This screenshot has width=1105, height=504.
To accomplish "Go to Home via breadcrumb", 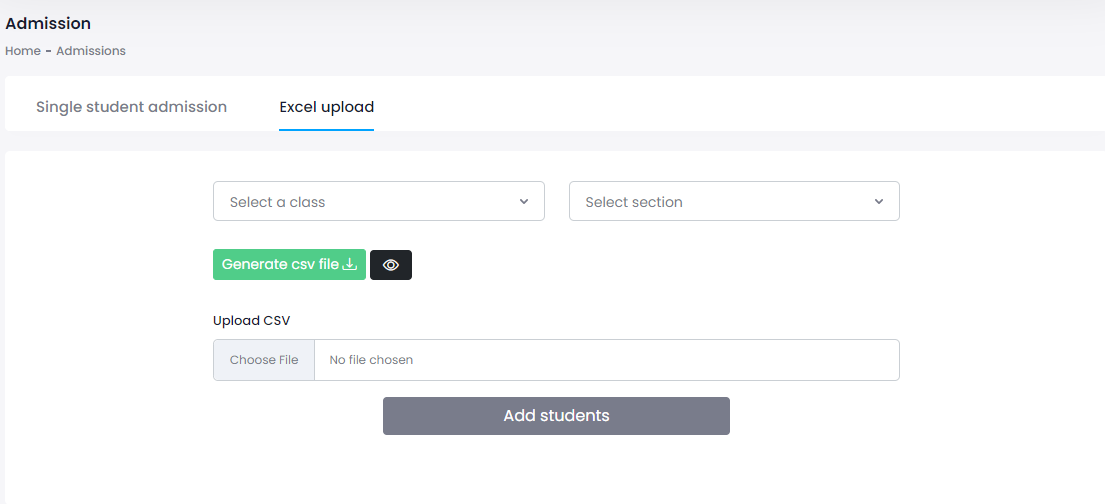I will (x=22, y=51).
